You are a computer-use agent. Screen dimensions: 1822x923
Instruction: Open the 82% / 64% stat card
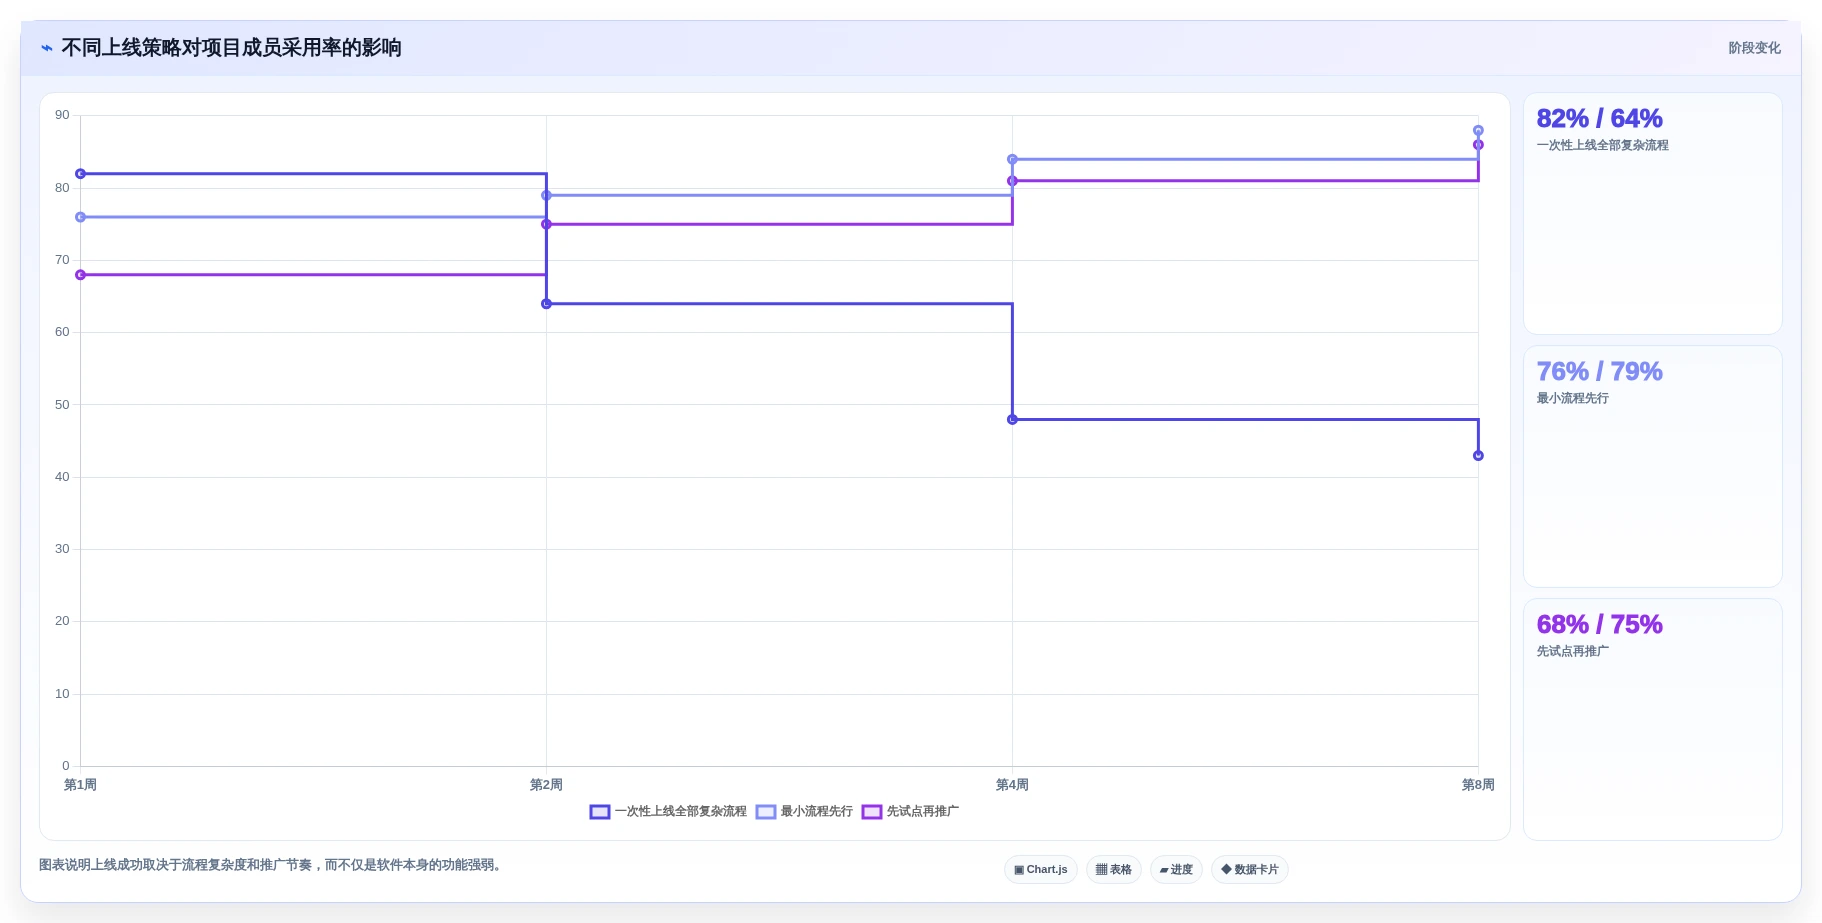1652,214
